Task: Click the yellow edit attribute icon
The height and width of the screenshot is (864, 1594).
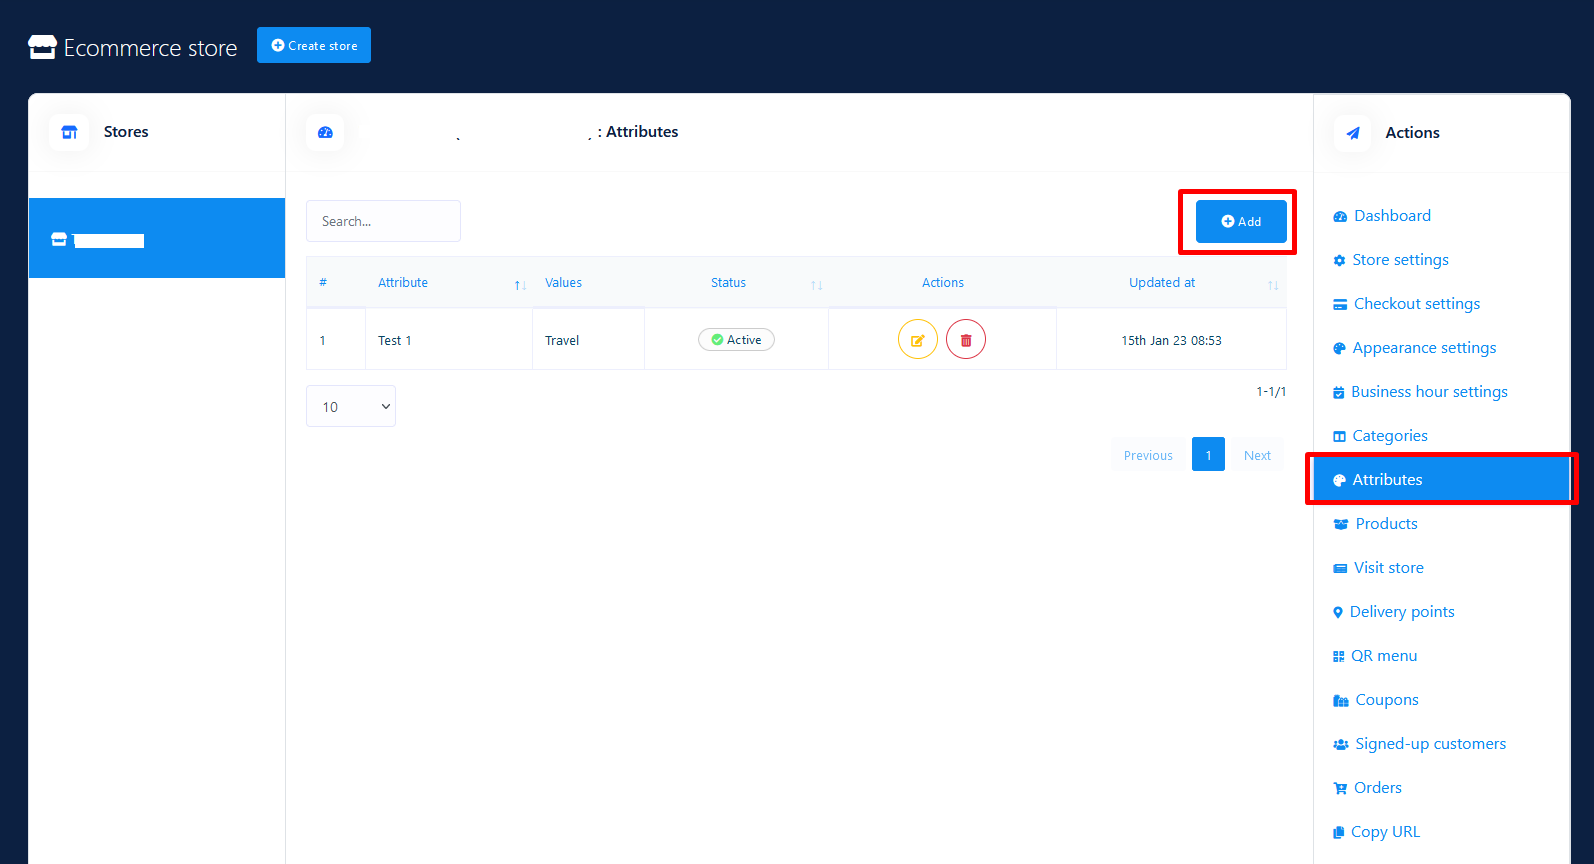Action: 917,340
